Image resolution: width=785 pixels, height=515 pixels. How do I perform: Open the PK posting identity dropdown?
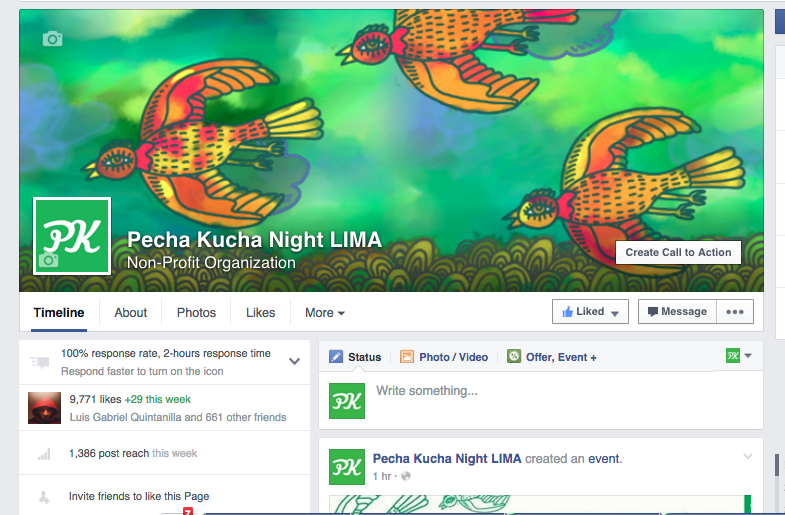pos(738,356)
